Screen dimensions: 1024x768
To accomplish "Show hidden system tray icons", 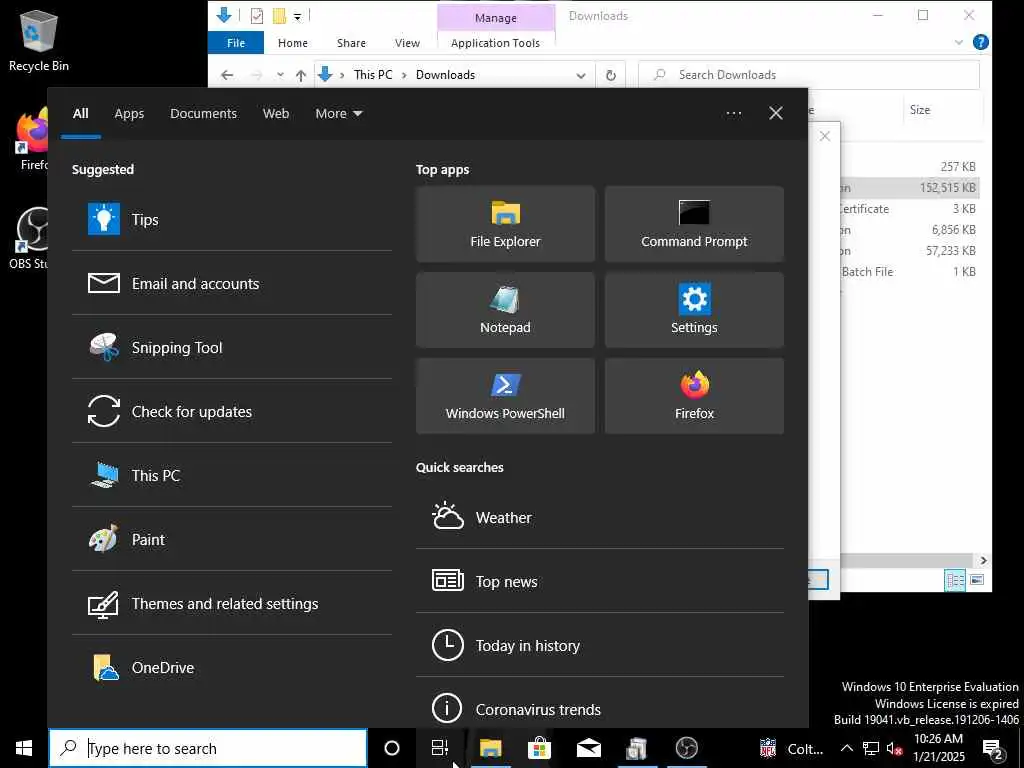I will (846, 748).
